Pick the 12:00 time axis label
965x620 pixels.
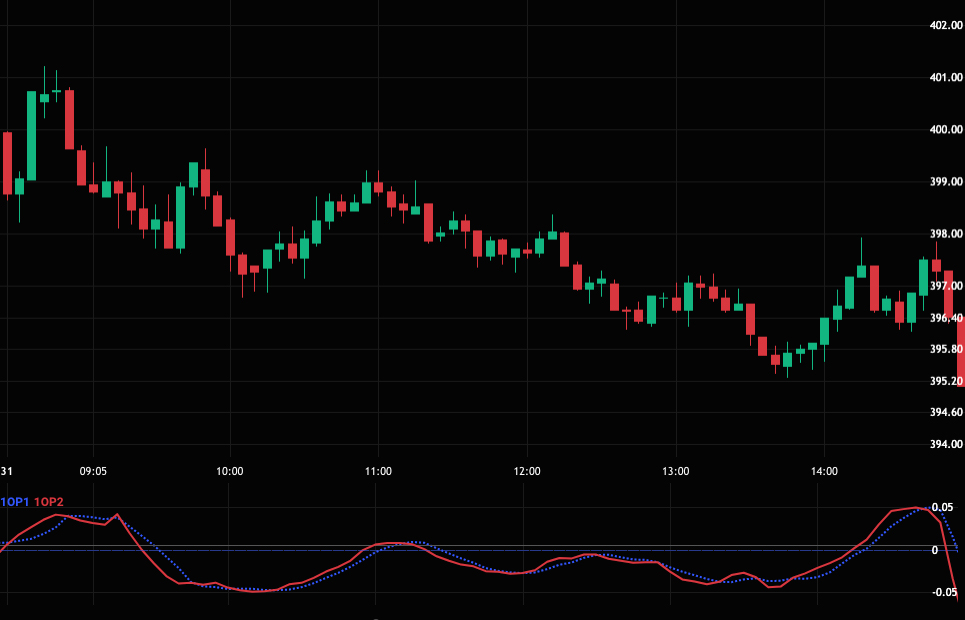click(527, 471)
